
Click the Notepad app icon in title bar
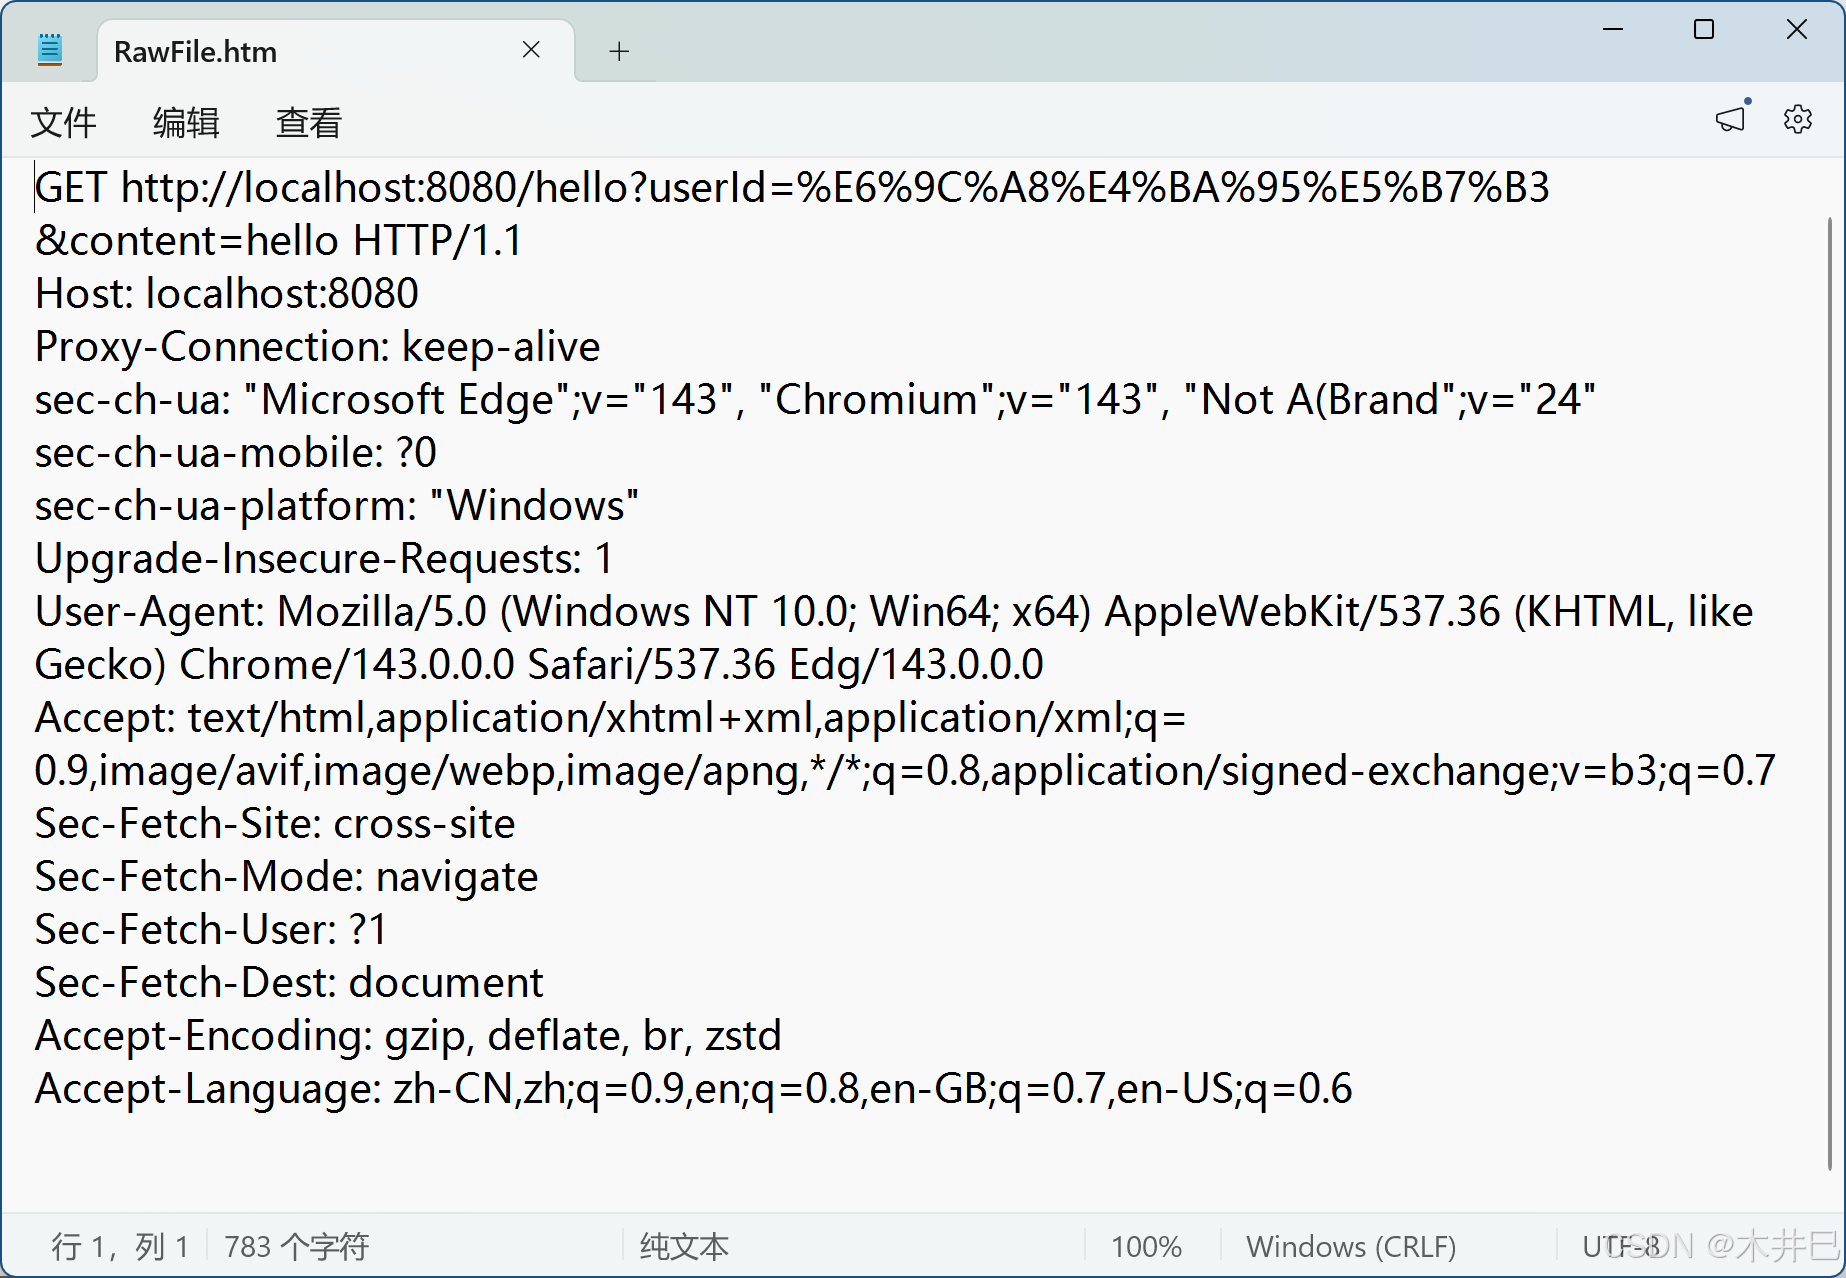click(50, 50)
